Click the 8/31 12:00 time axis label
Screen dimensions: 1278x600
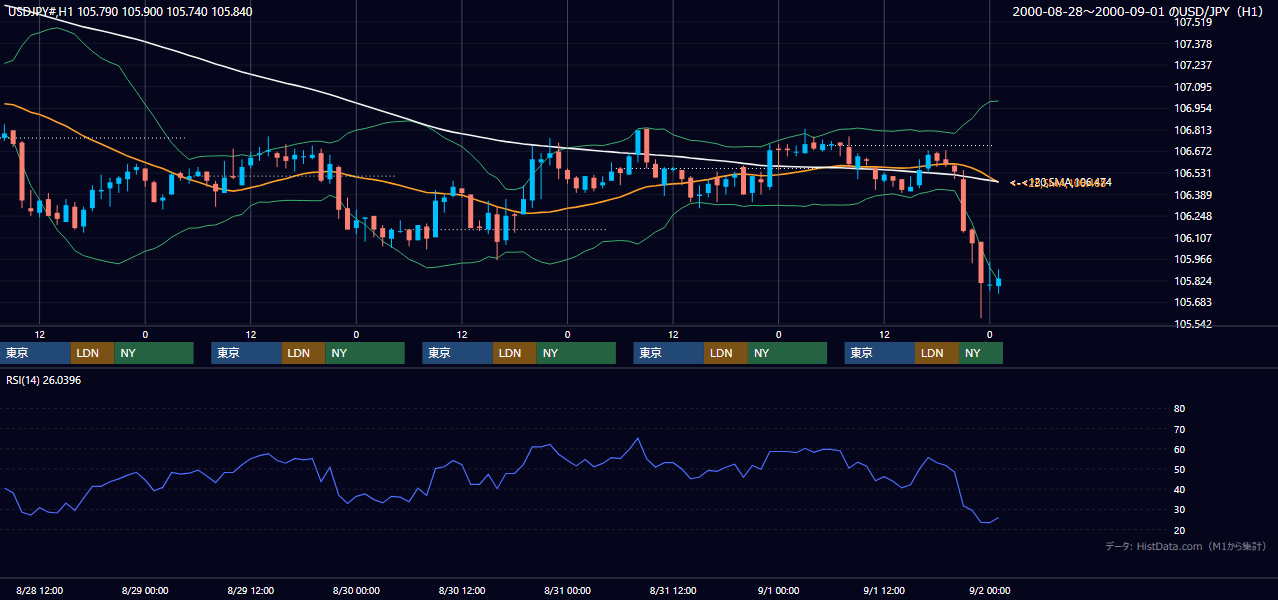coord(673,590)
